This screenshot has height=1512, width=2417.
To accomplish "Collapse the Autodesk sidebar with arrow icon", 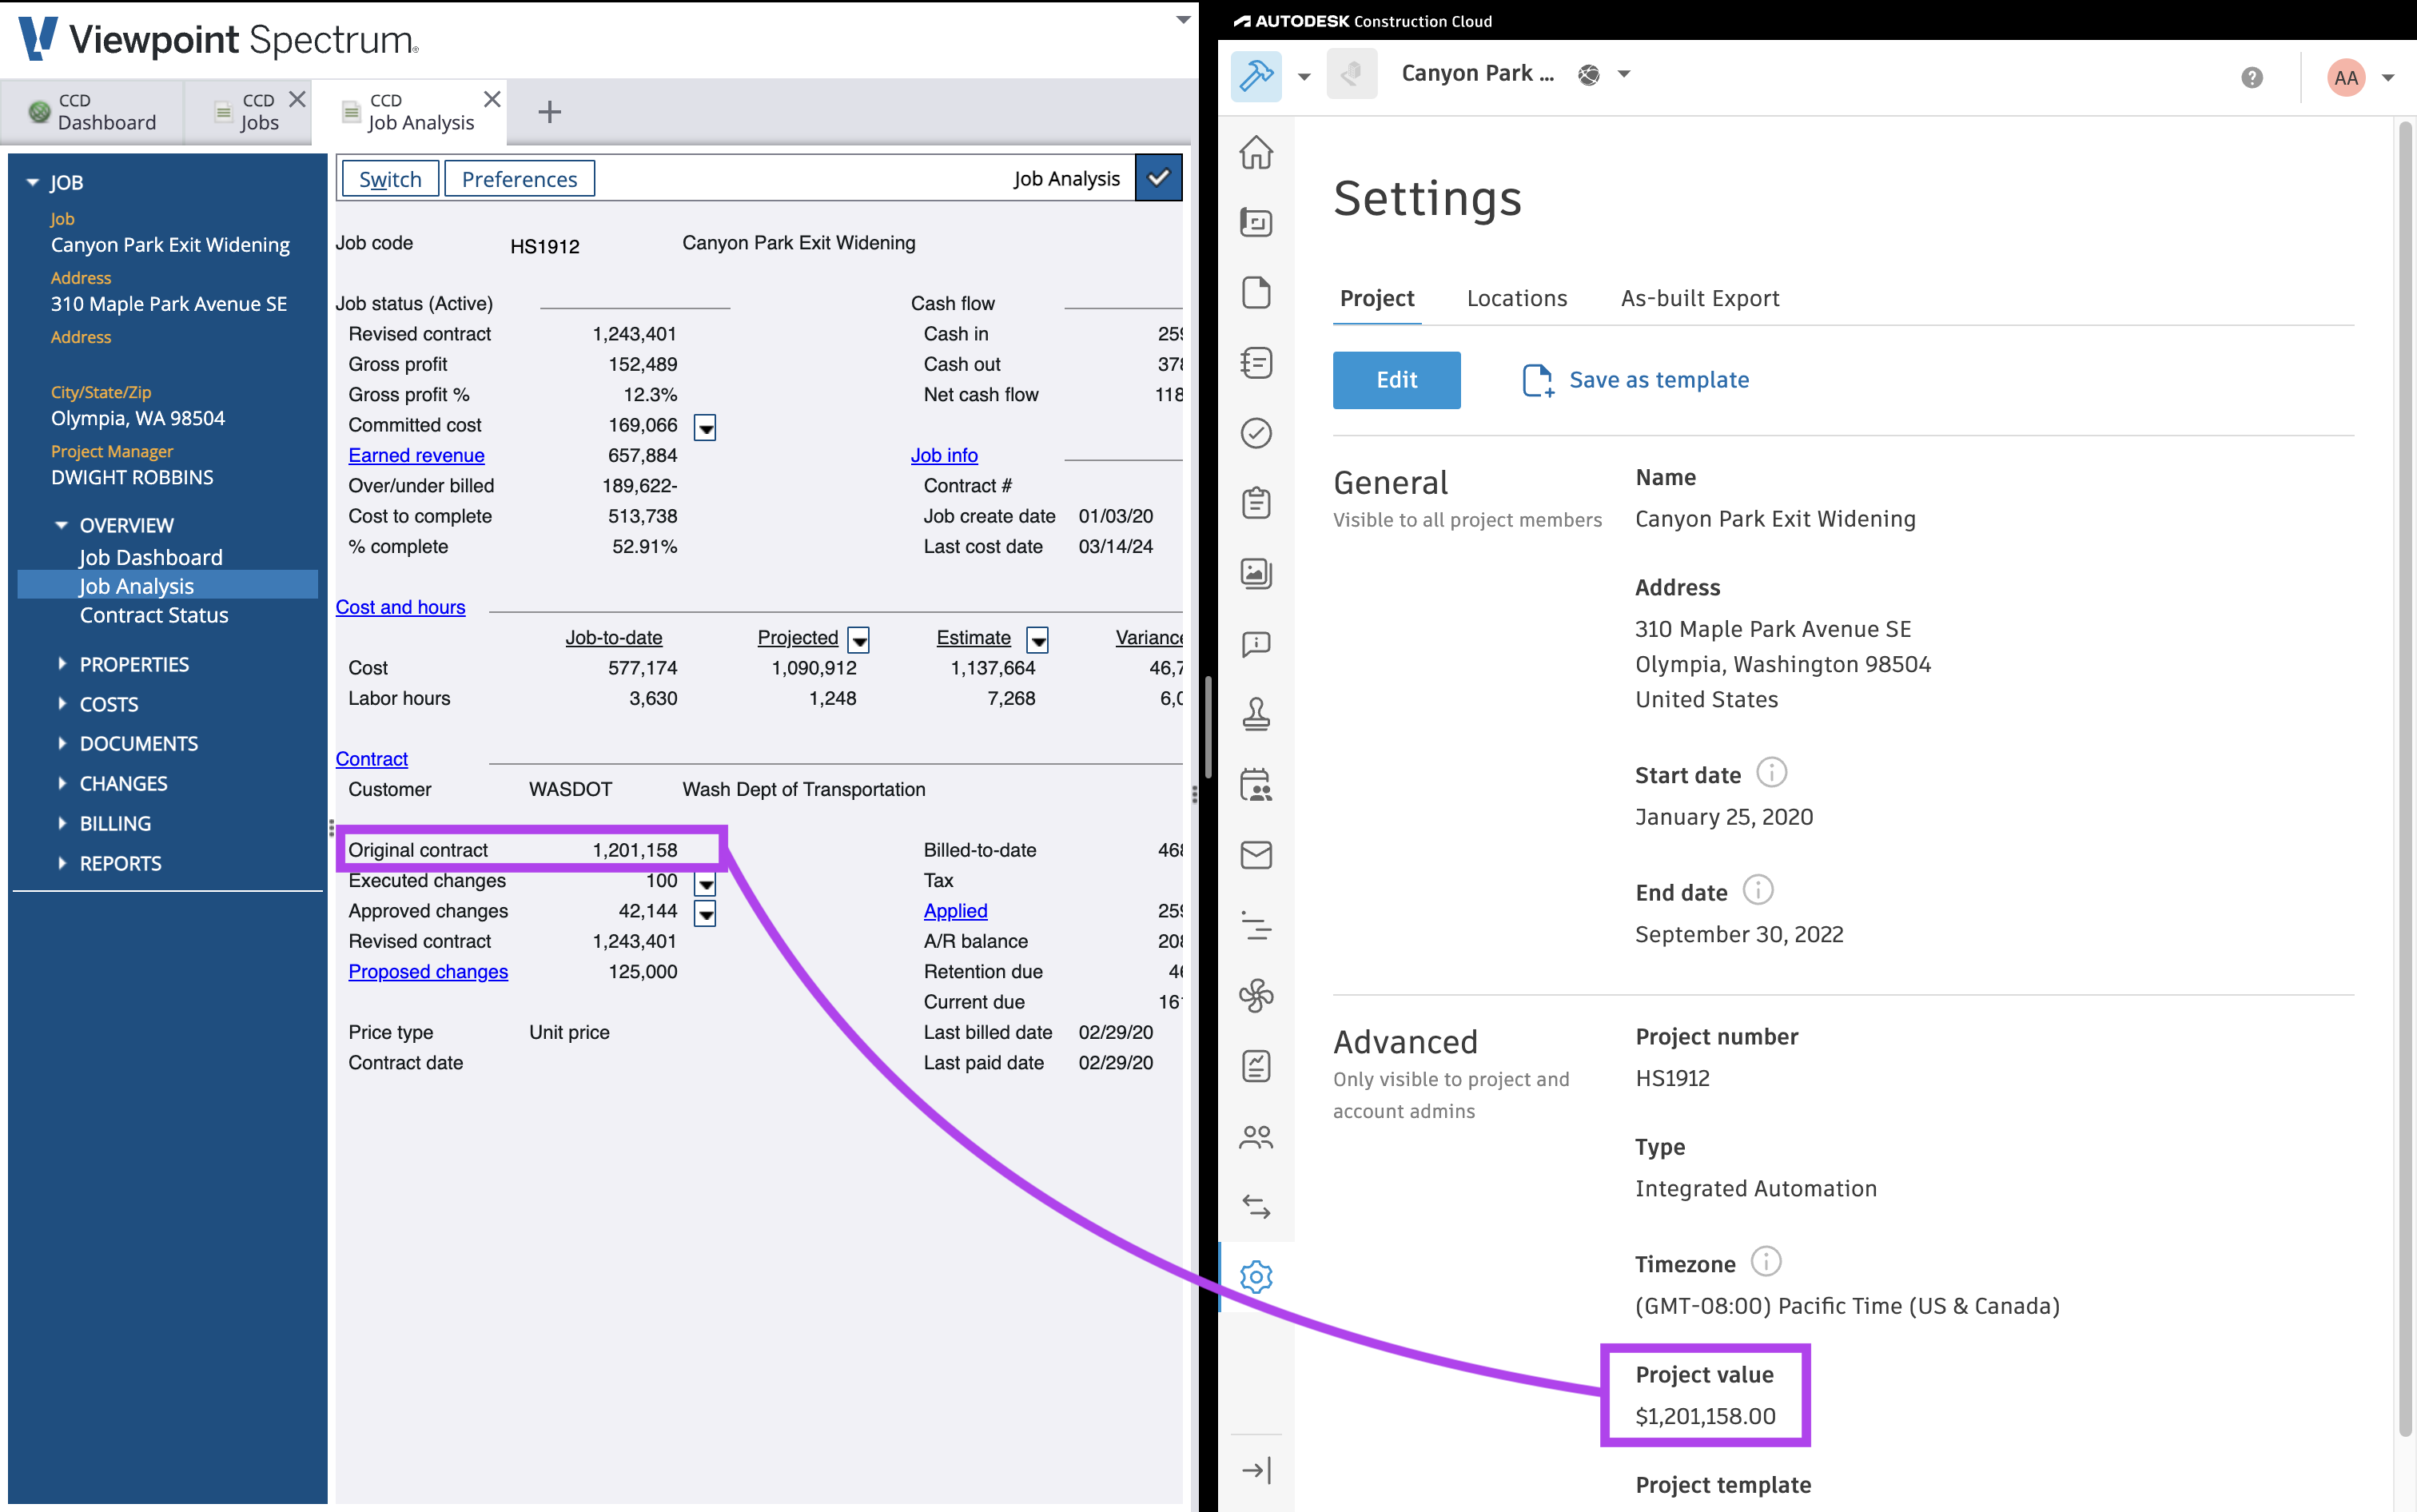I will coord(1256,1470).
